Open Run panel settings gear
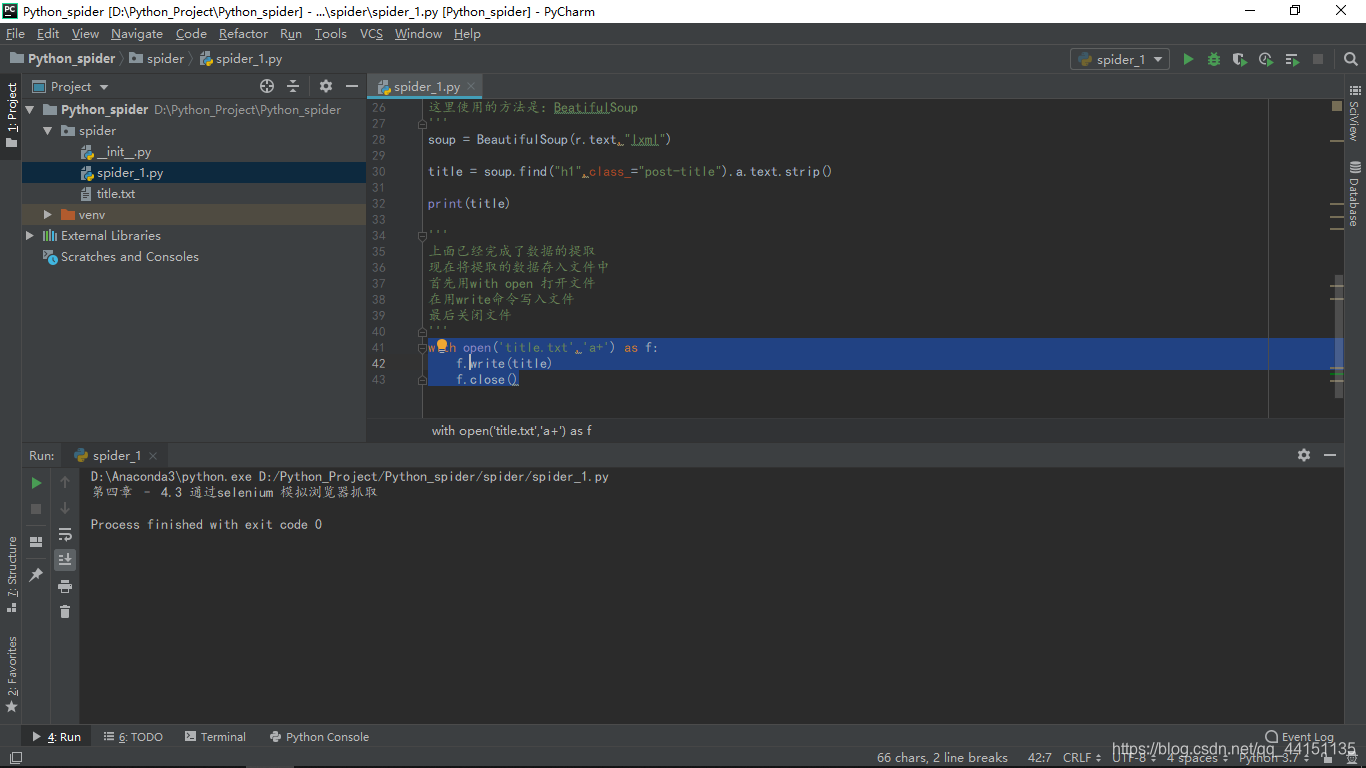Screen dimensions: 1366x768 (1304, 455)
